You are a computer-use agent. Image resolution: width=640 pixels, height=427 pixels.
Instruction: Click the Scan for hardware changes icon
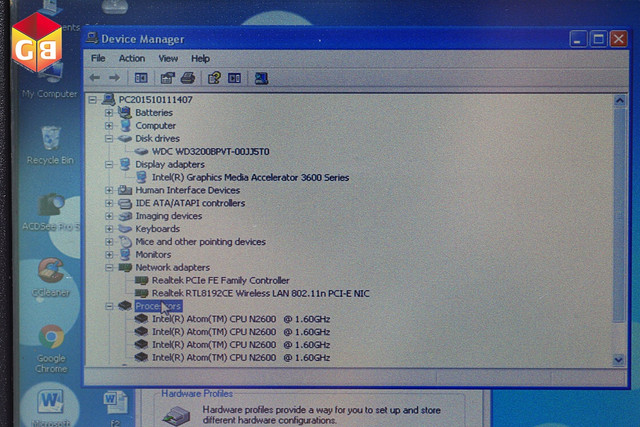pos(261,78)
